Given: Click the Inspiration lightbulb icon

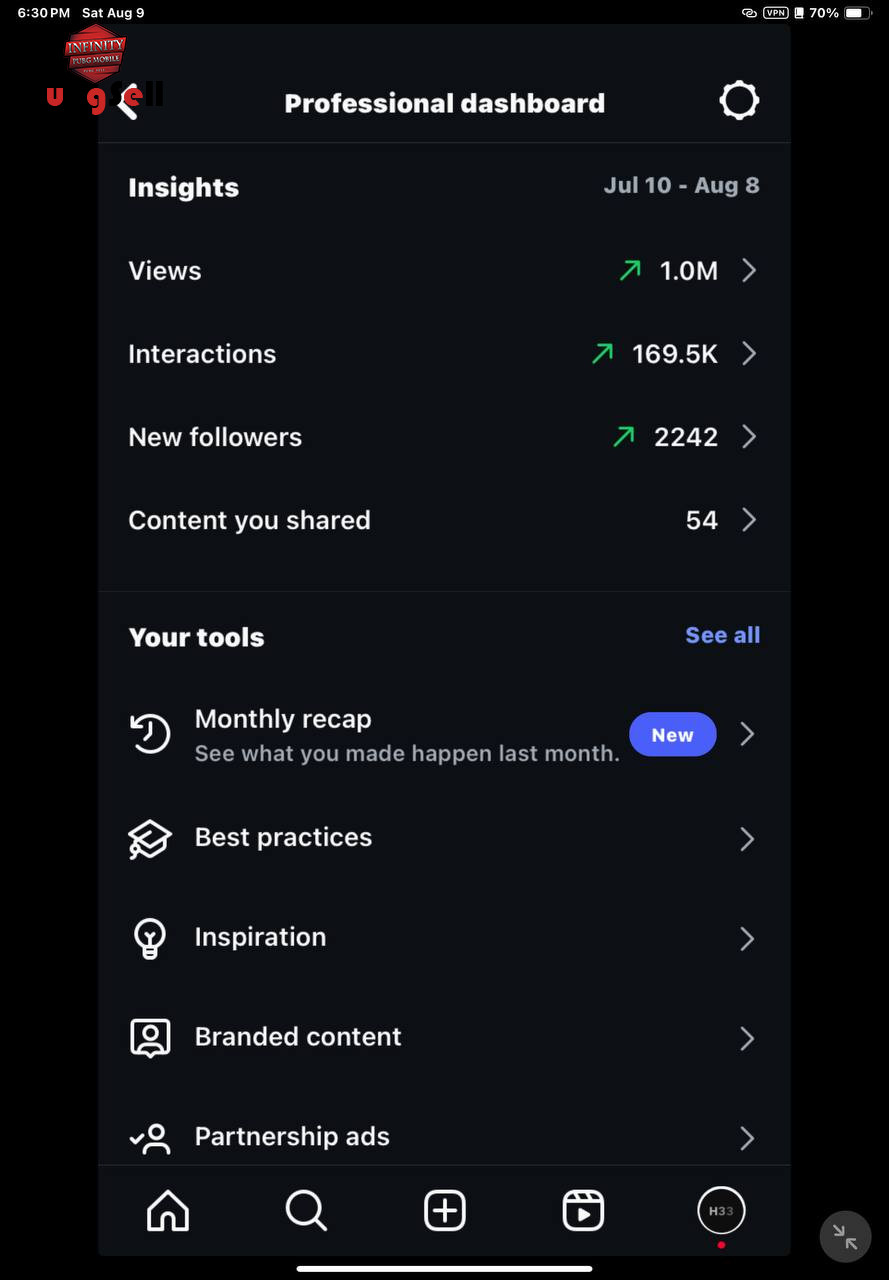Looking at the screenshot, I should 150,938.
